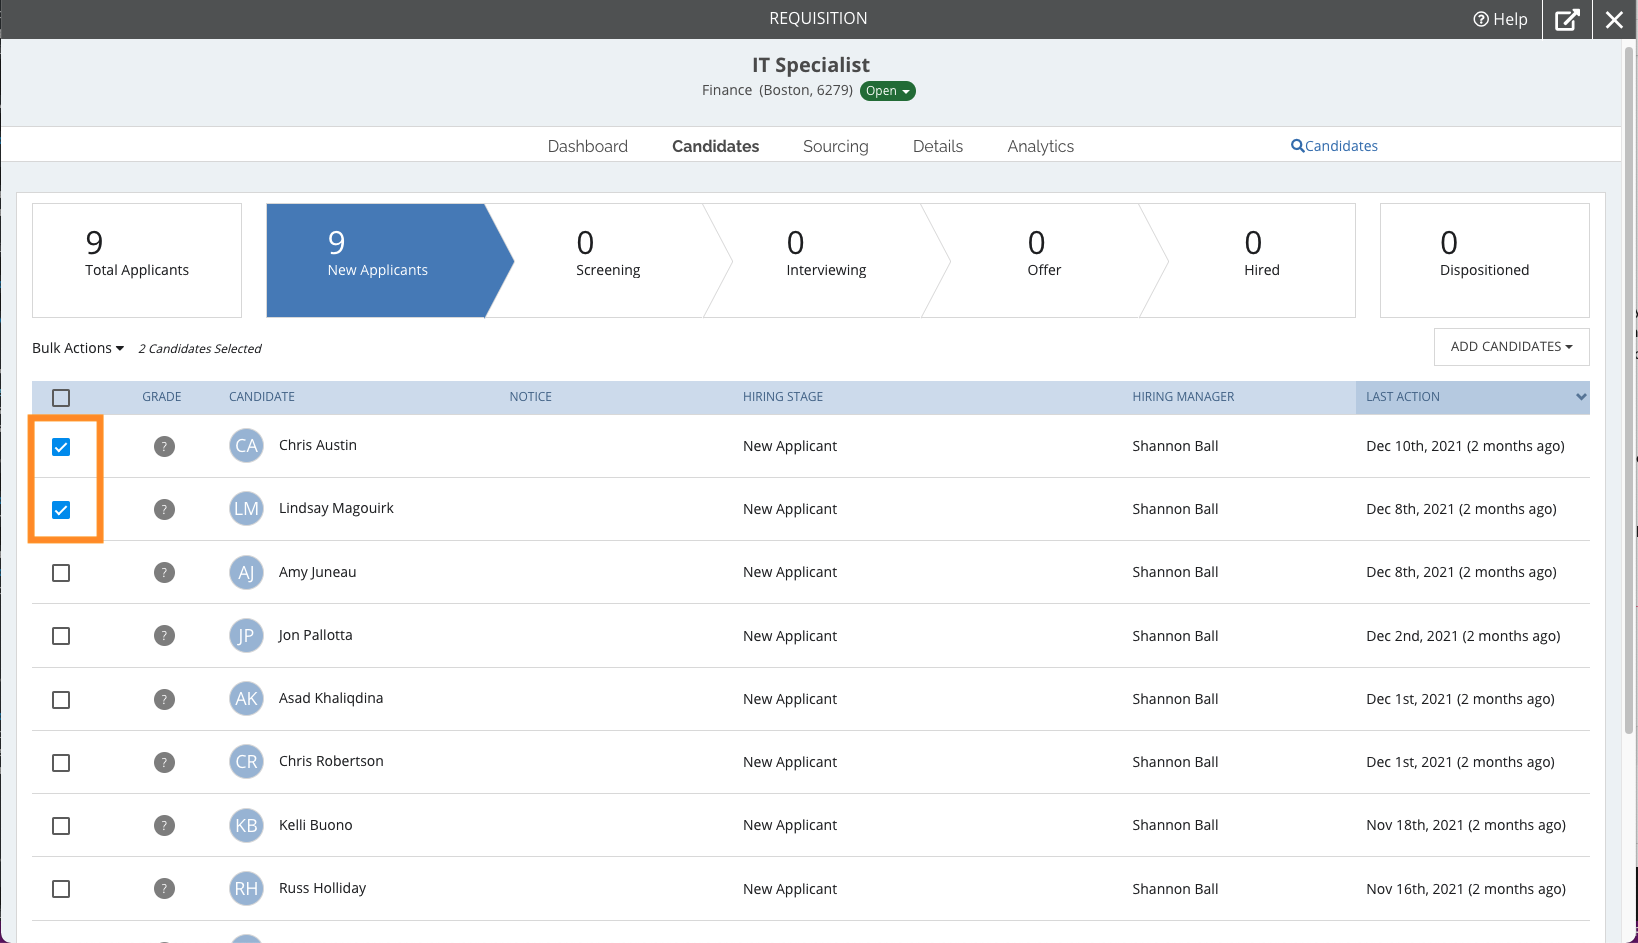
Task: Check Jon Pallotta's checkbox
Action: point(61,636)
